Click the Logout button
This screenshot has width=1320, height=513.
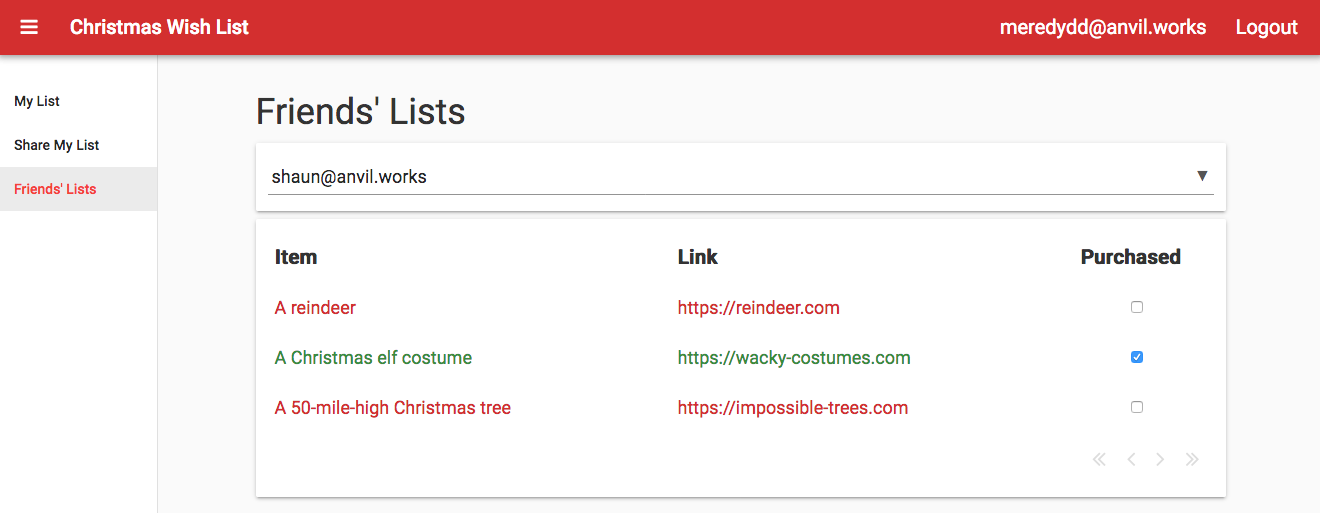point(1266,27)
